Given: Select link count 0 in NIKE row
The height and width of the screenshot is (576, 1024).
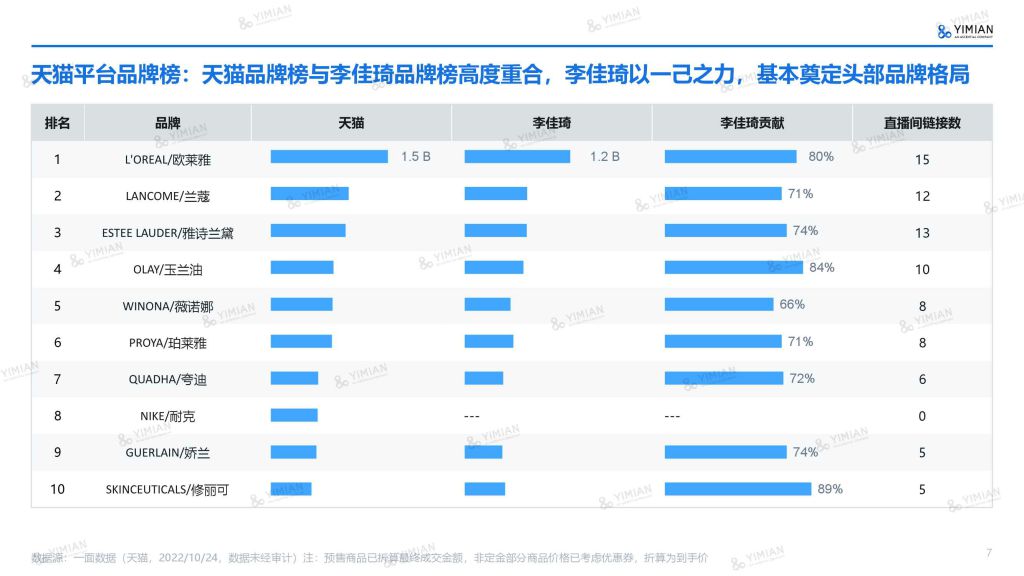Looking at the screenshot, I should 922,416.
